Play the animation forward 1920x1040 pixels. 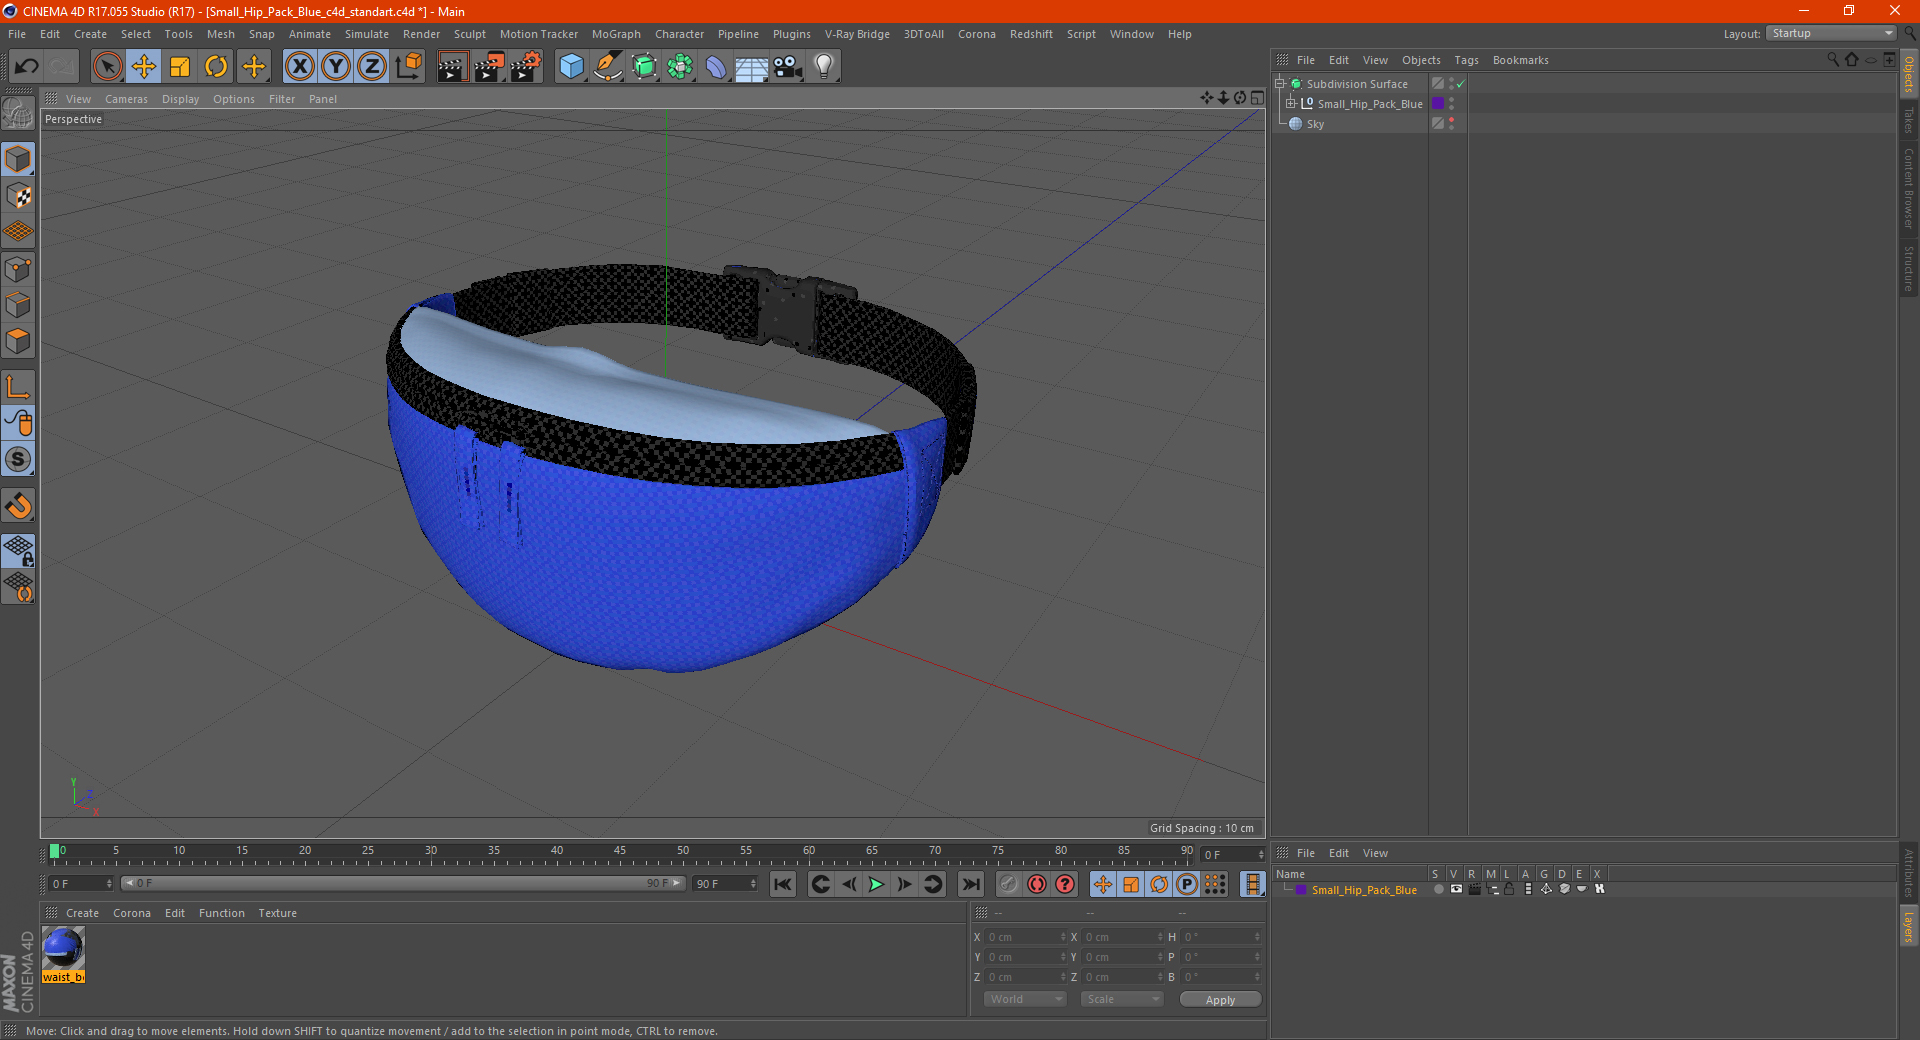point(876,884)
